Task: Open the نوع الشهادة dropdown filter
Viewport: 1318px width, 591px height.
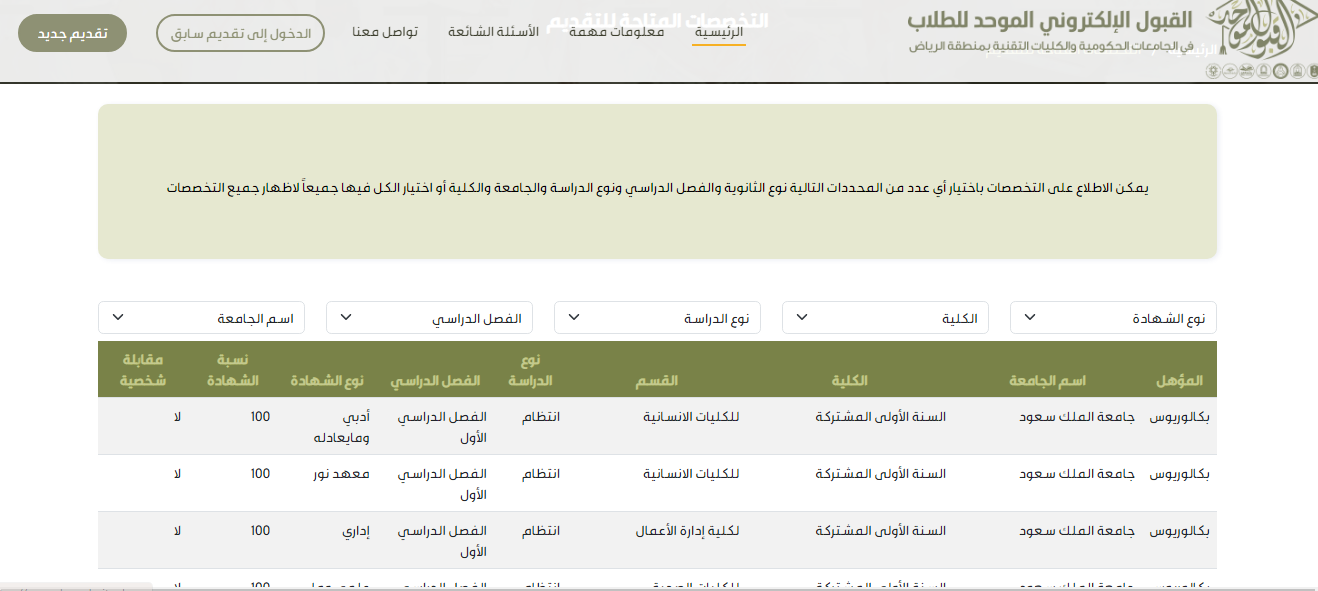Action: [1113, 318]
